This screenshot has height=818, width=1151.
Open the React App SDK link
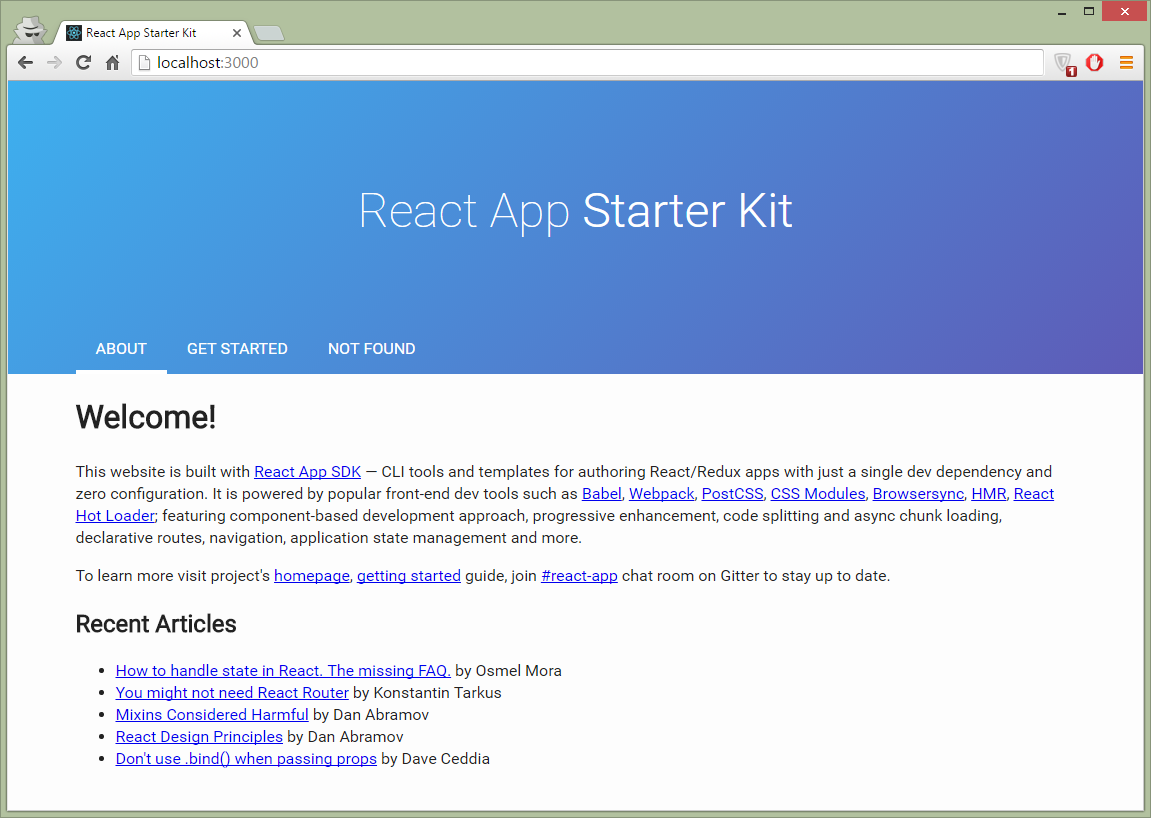pos(307,471)
